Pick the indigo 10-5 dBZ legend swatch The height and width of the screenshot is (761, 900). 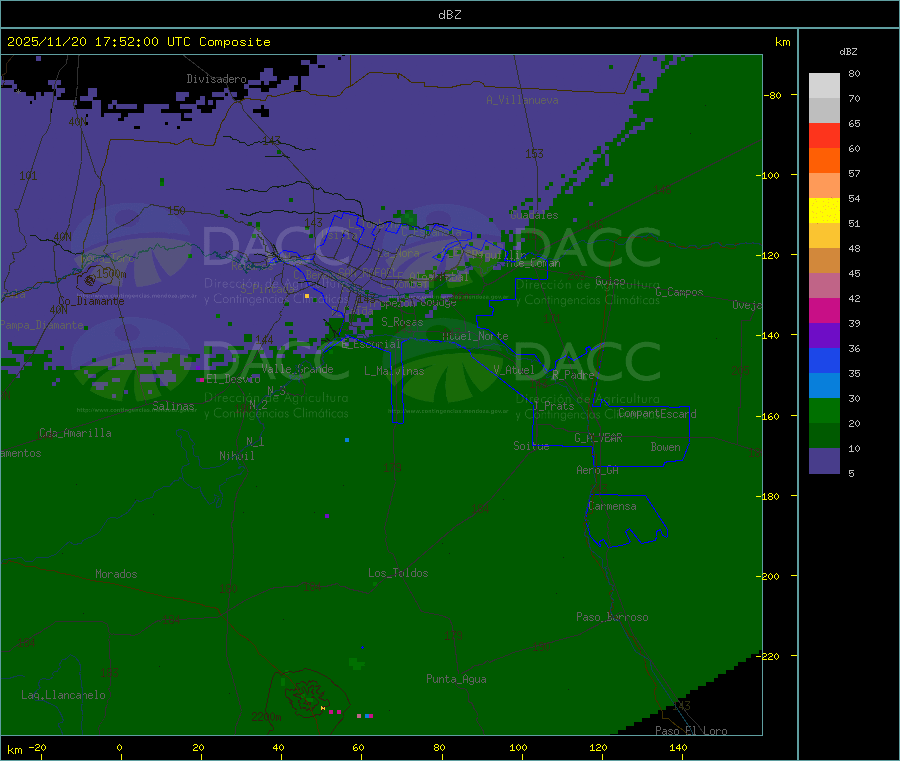coord(824,461)
